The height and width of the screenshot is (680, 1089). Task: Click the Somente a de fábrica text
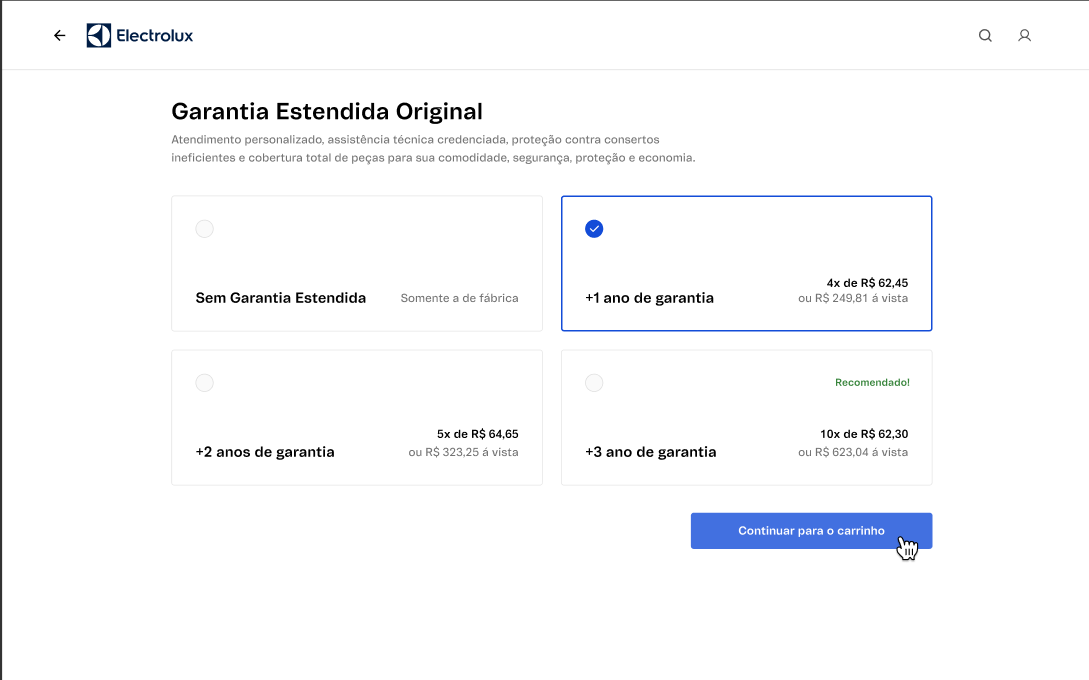[459, 298]
